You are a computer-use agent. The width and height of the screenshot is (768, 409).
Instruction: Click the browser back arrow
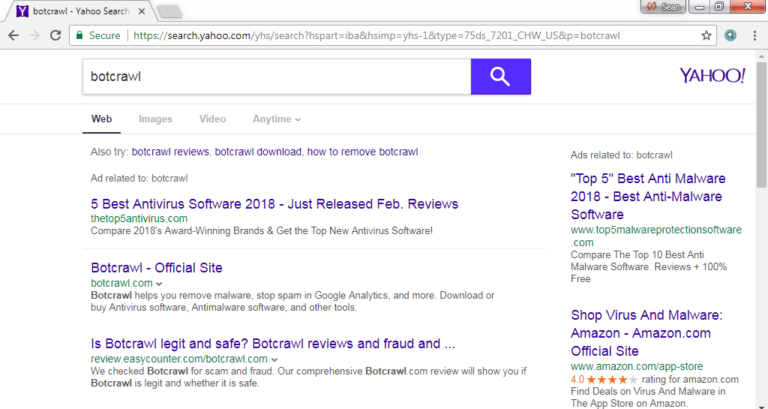[x=14, y=35]
